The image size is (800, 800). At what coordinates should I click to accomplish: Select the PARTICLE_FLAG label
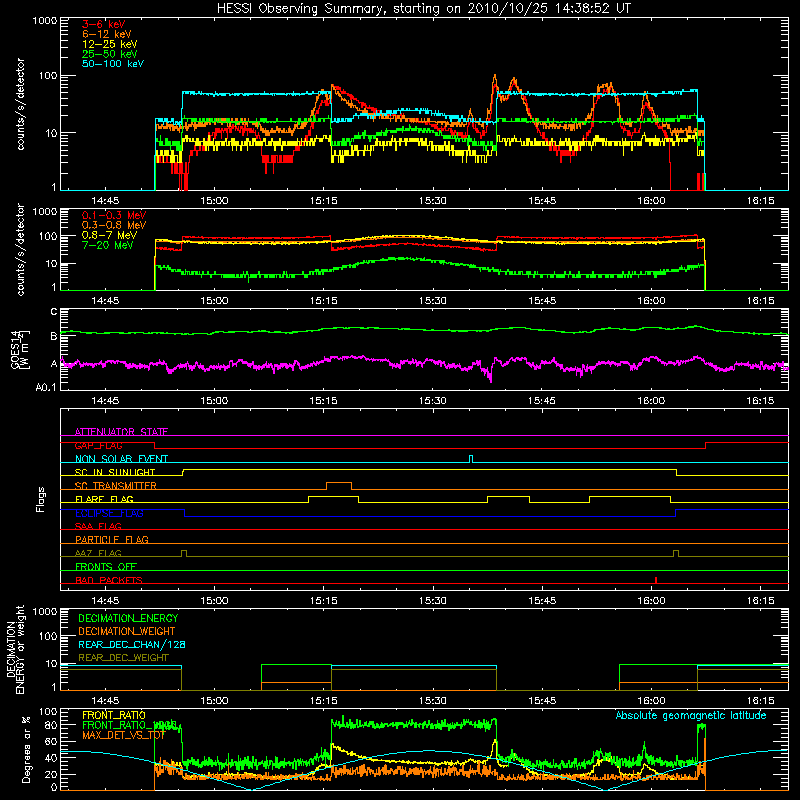[x=112, y=539]
